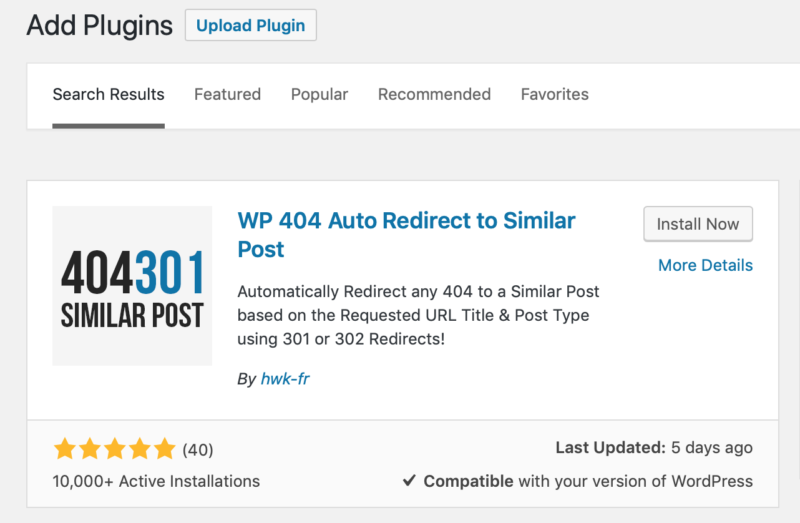The width and height of the screenshot is (800, 523).
Task: Open the Popular plugins tab
Action: pos(319,94)
